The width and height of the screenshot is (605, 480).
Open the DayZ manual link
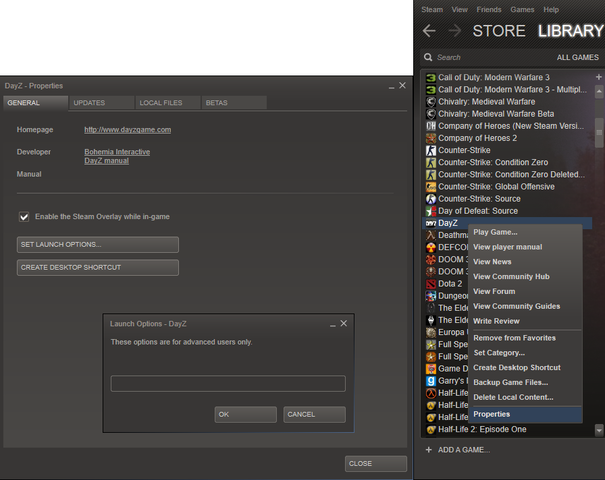(106, 161)
